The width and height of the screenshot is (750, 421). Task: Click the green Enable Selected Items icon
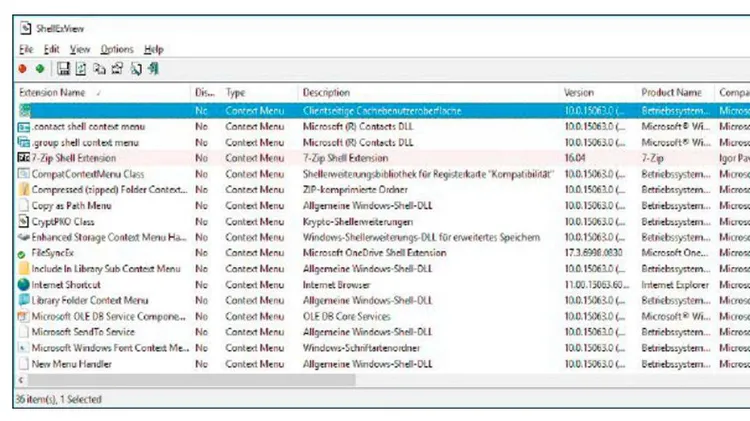pos(40,69)
